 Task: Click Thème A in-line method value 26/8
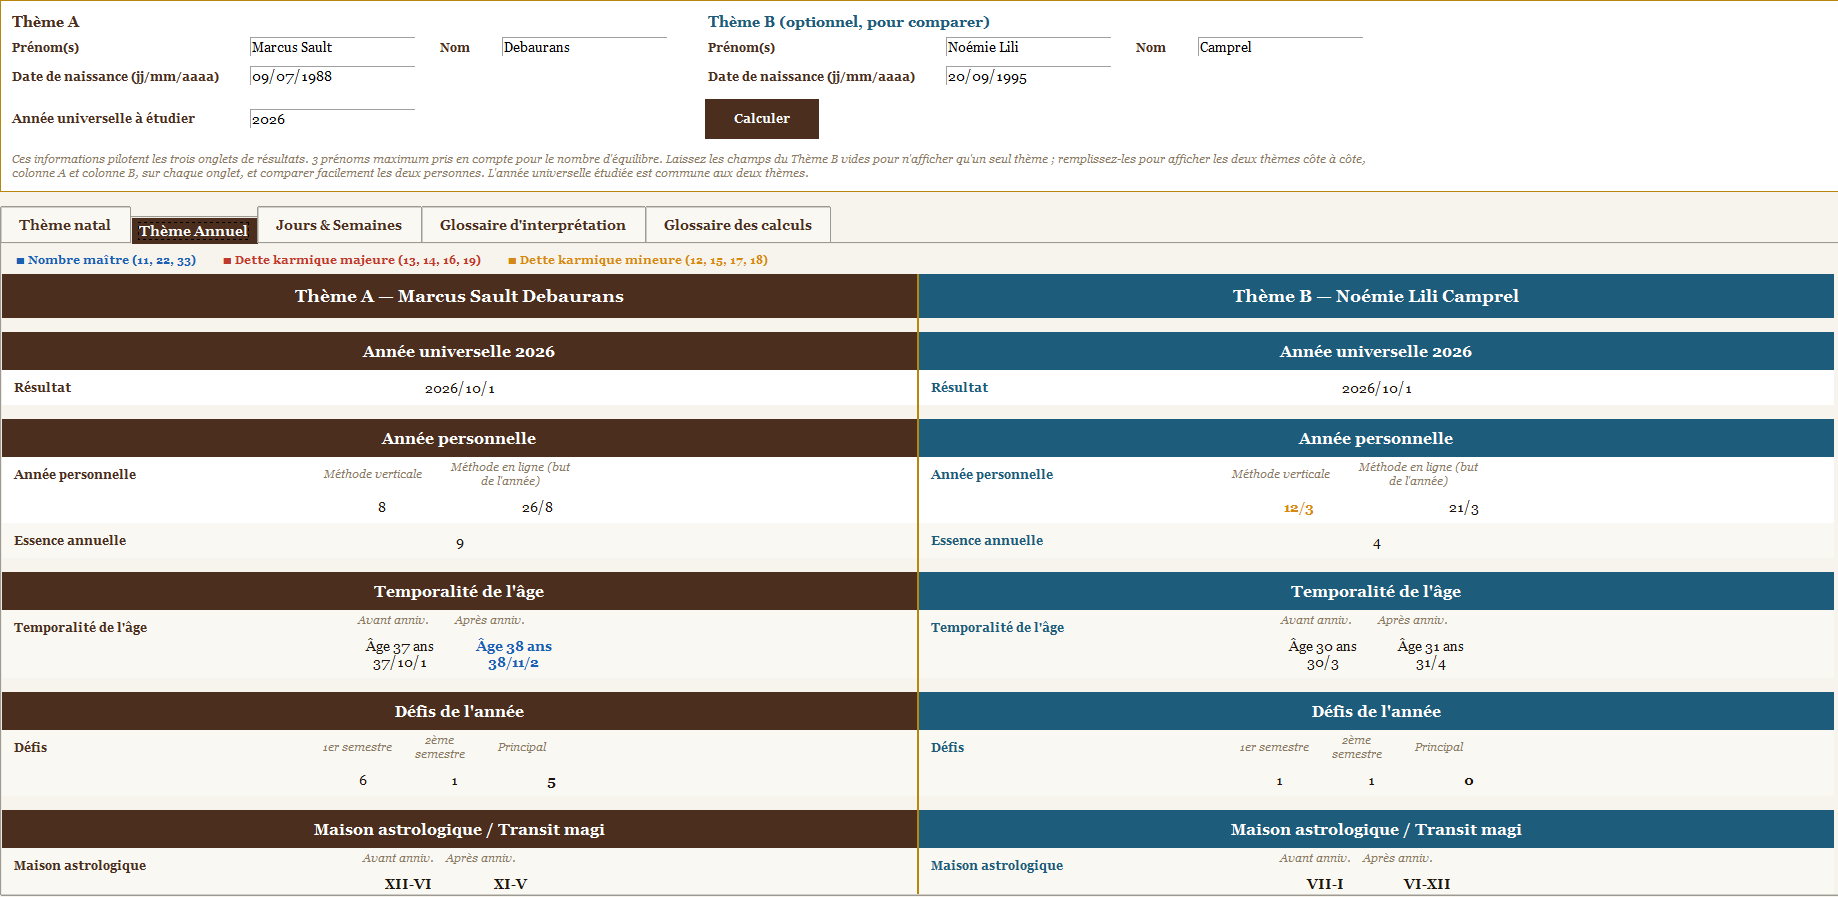pyautogui.click(x=537, y=507)
